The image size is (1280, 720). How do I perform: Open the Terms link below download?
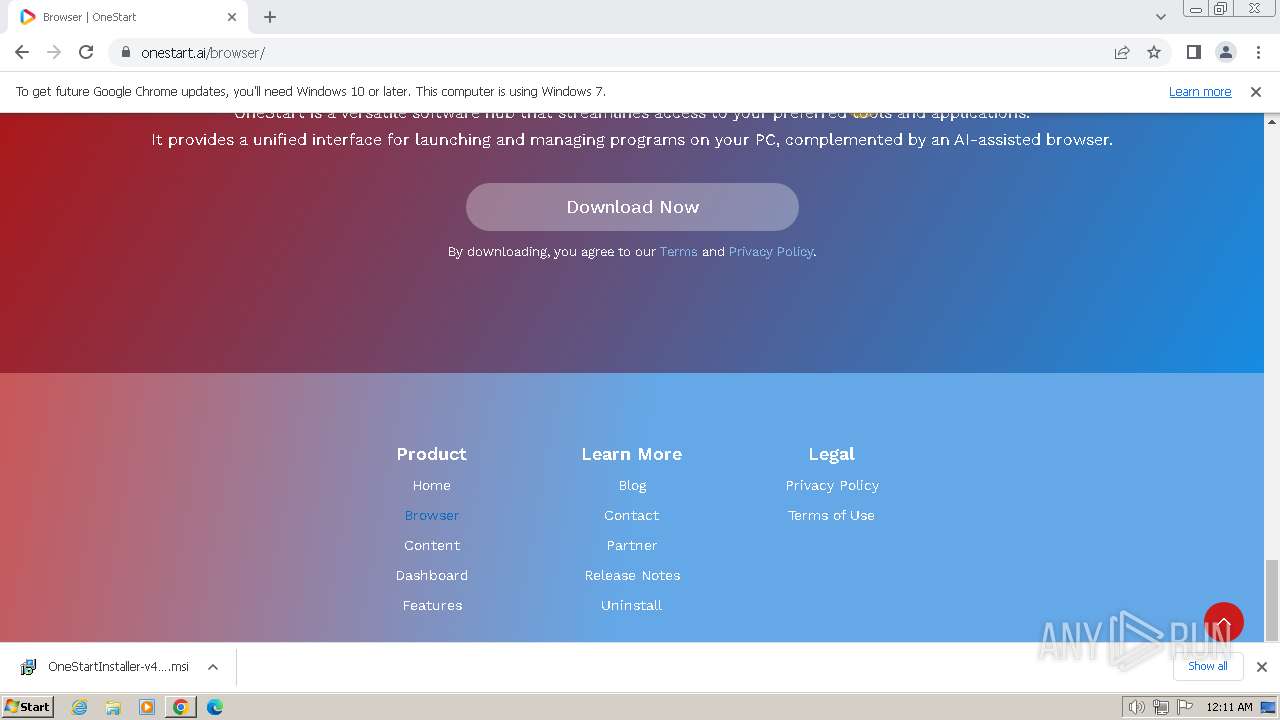678,252
